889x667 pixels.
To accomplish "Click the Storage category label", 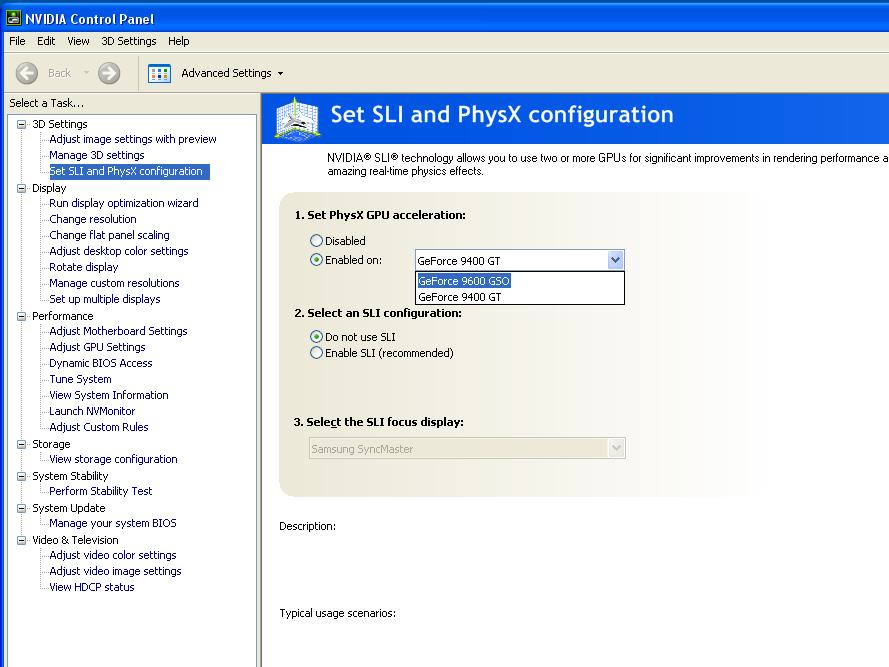I will [x=51, y=444].
